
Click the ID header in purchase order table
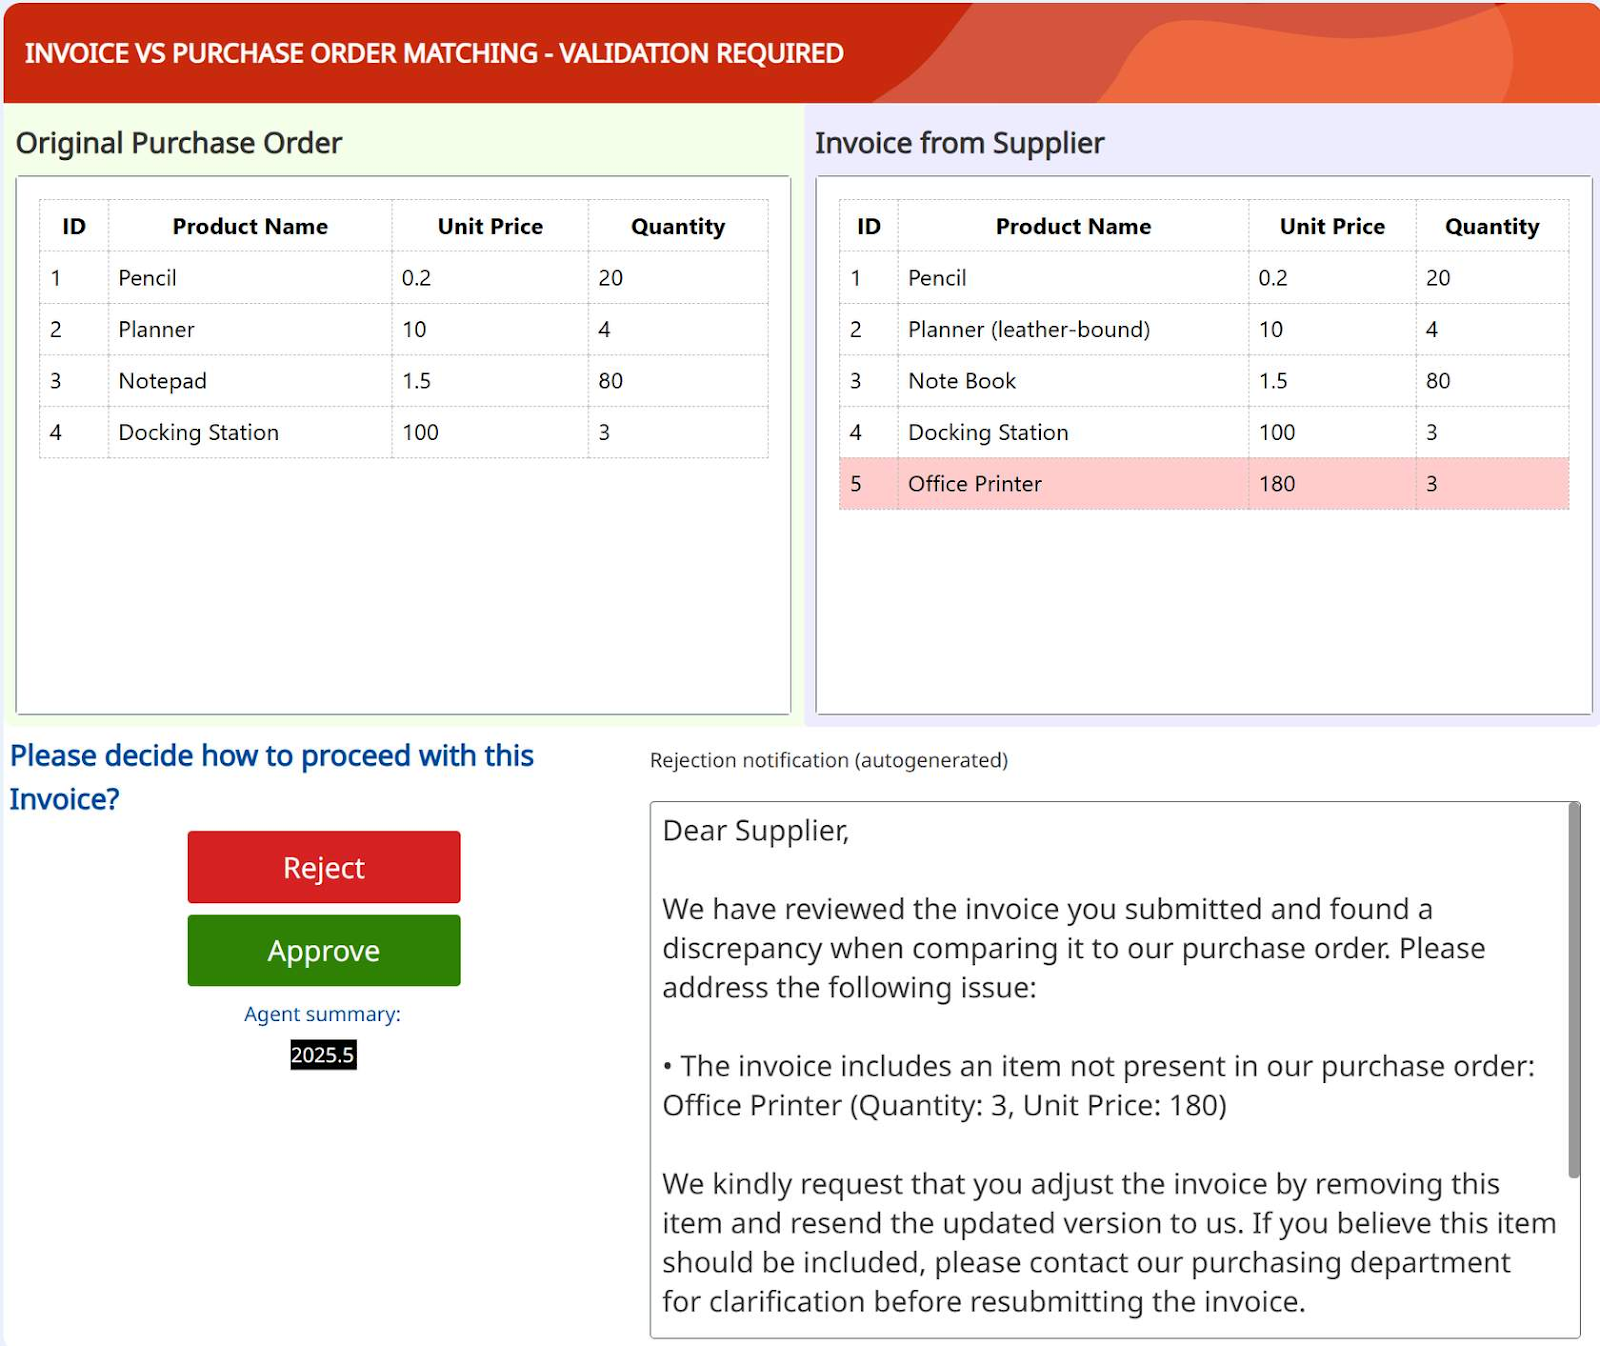point(74,226)
